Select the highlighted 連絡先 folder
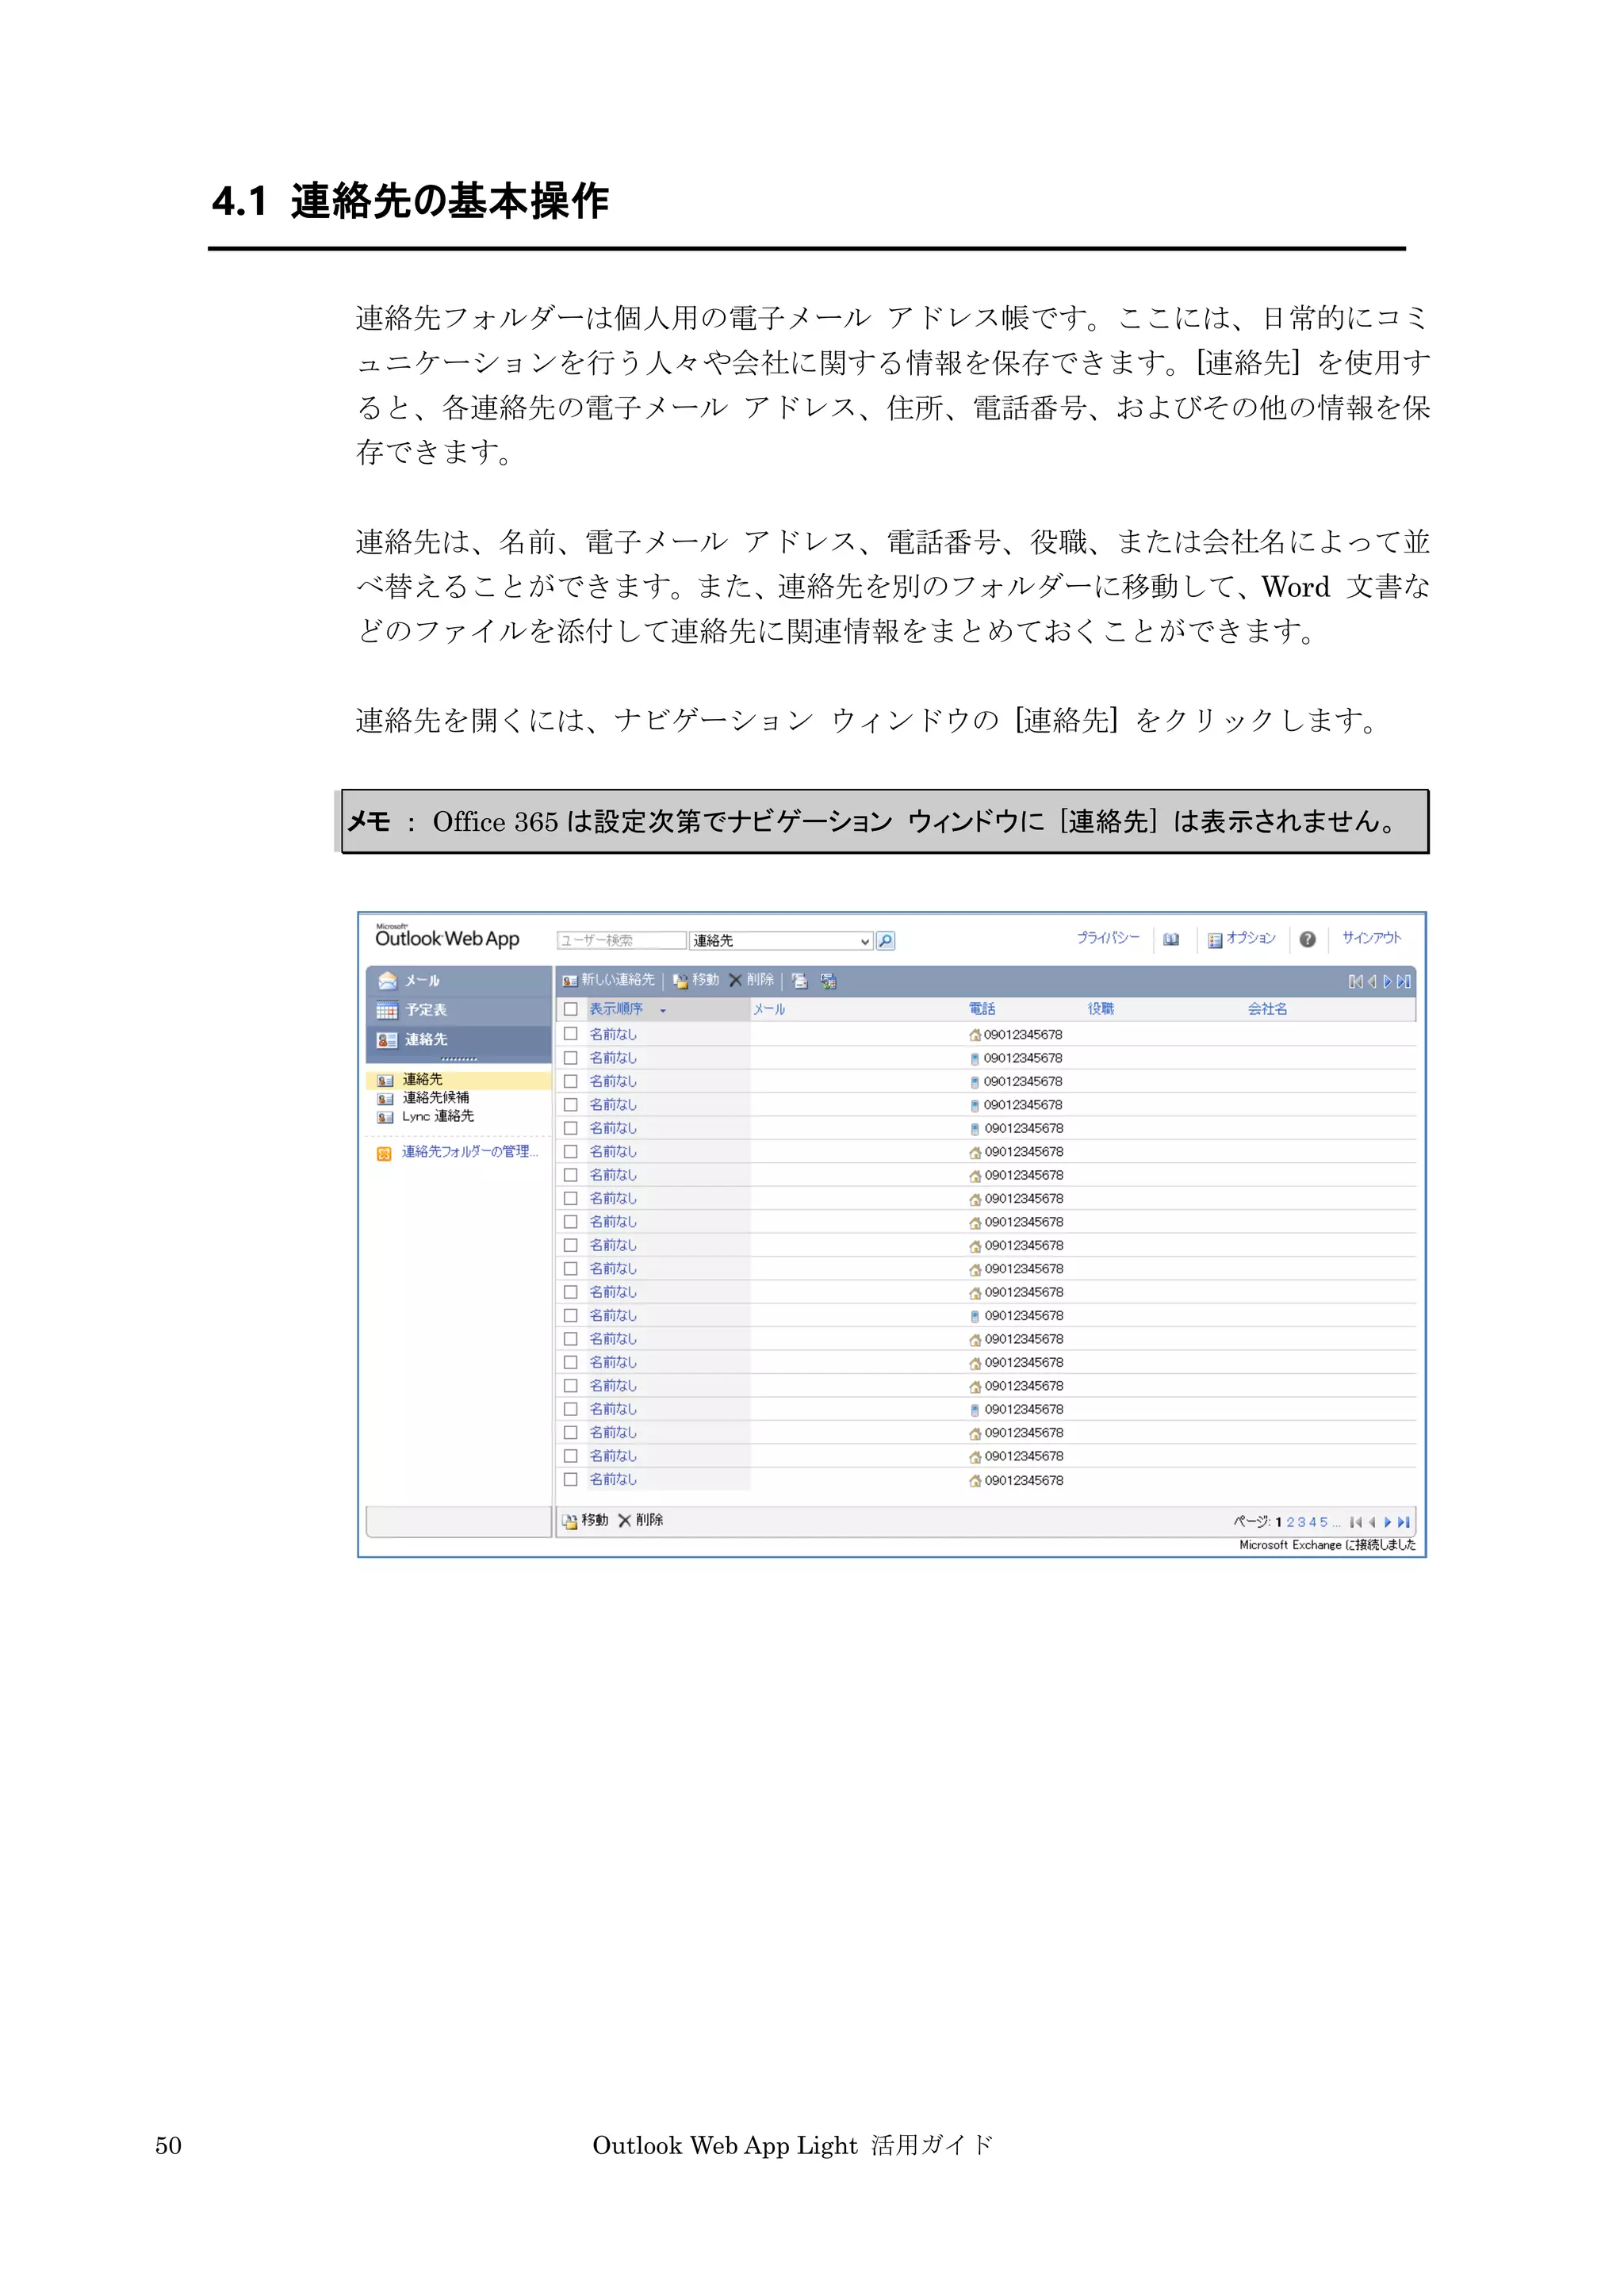Image resolution: width=1624 pixels, height=2296 pixels. 459,1080
